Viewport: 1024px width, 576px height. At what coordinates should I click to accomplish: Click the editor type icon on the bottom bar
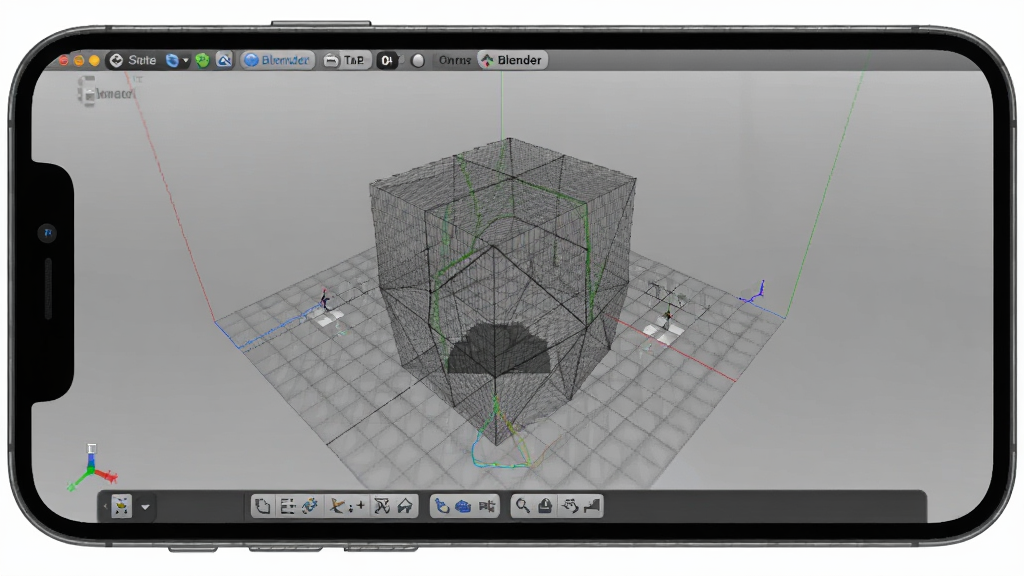(x=121, y=506)
